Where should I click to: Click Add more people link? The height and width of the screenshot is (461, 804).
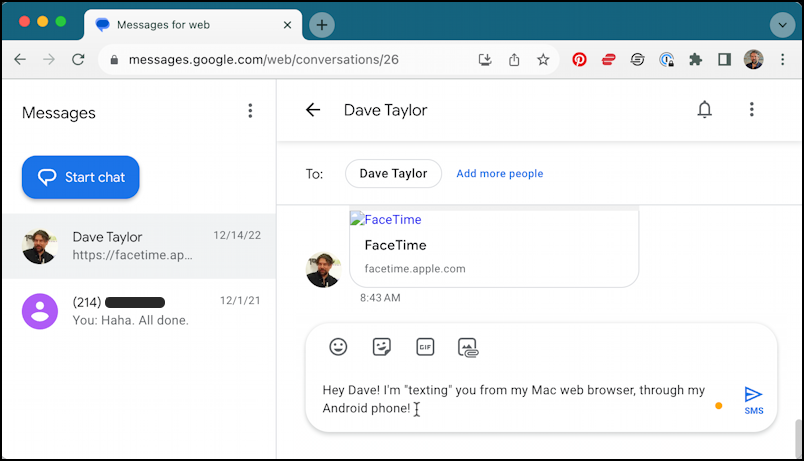coord(499,174)
